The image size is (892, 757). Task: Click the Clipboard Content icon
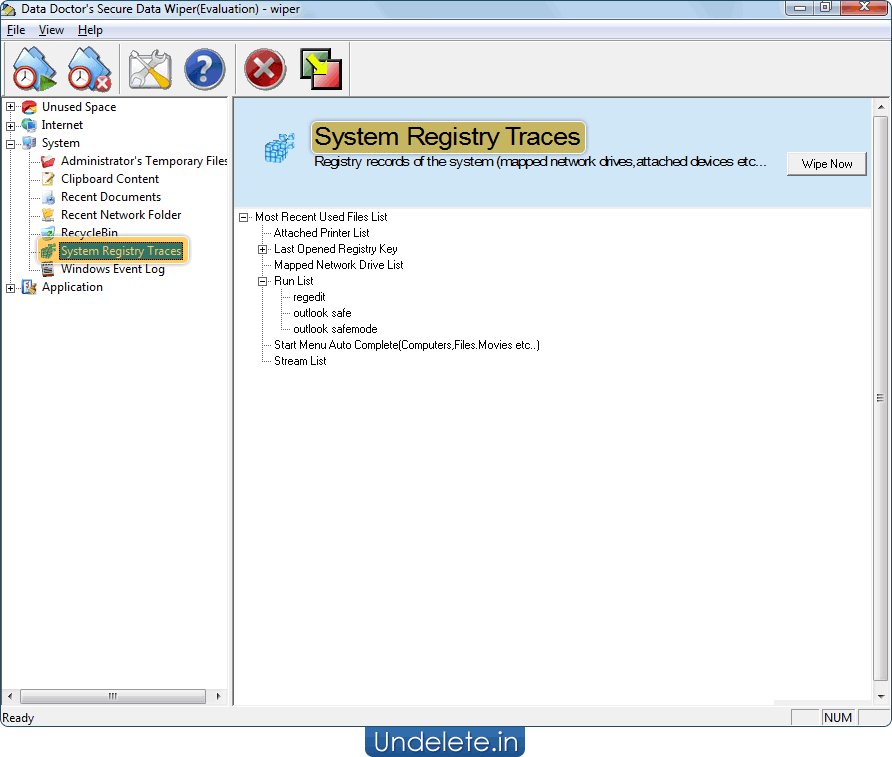pos(48,179)
